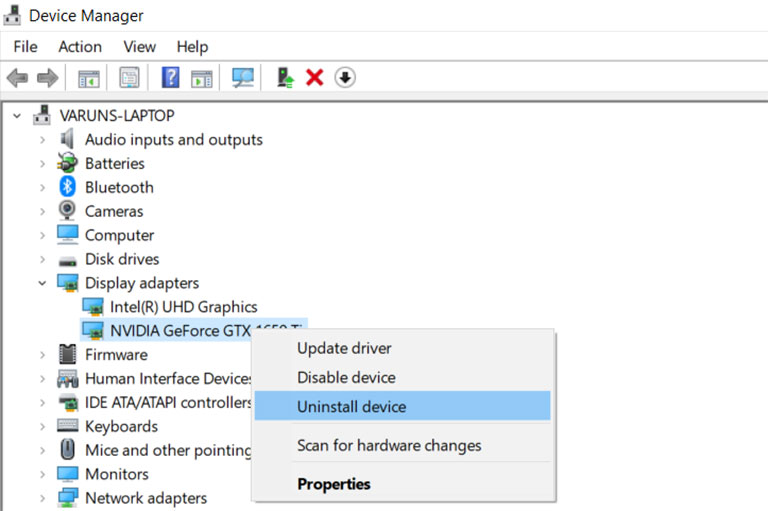The width and height of the screenshot is (768, 511).
Task: Select Uninstall device in context menu
Action: (x=403, y=406)
